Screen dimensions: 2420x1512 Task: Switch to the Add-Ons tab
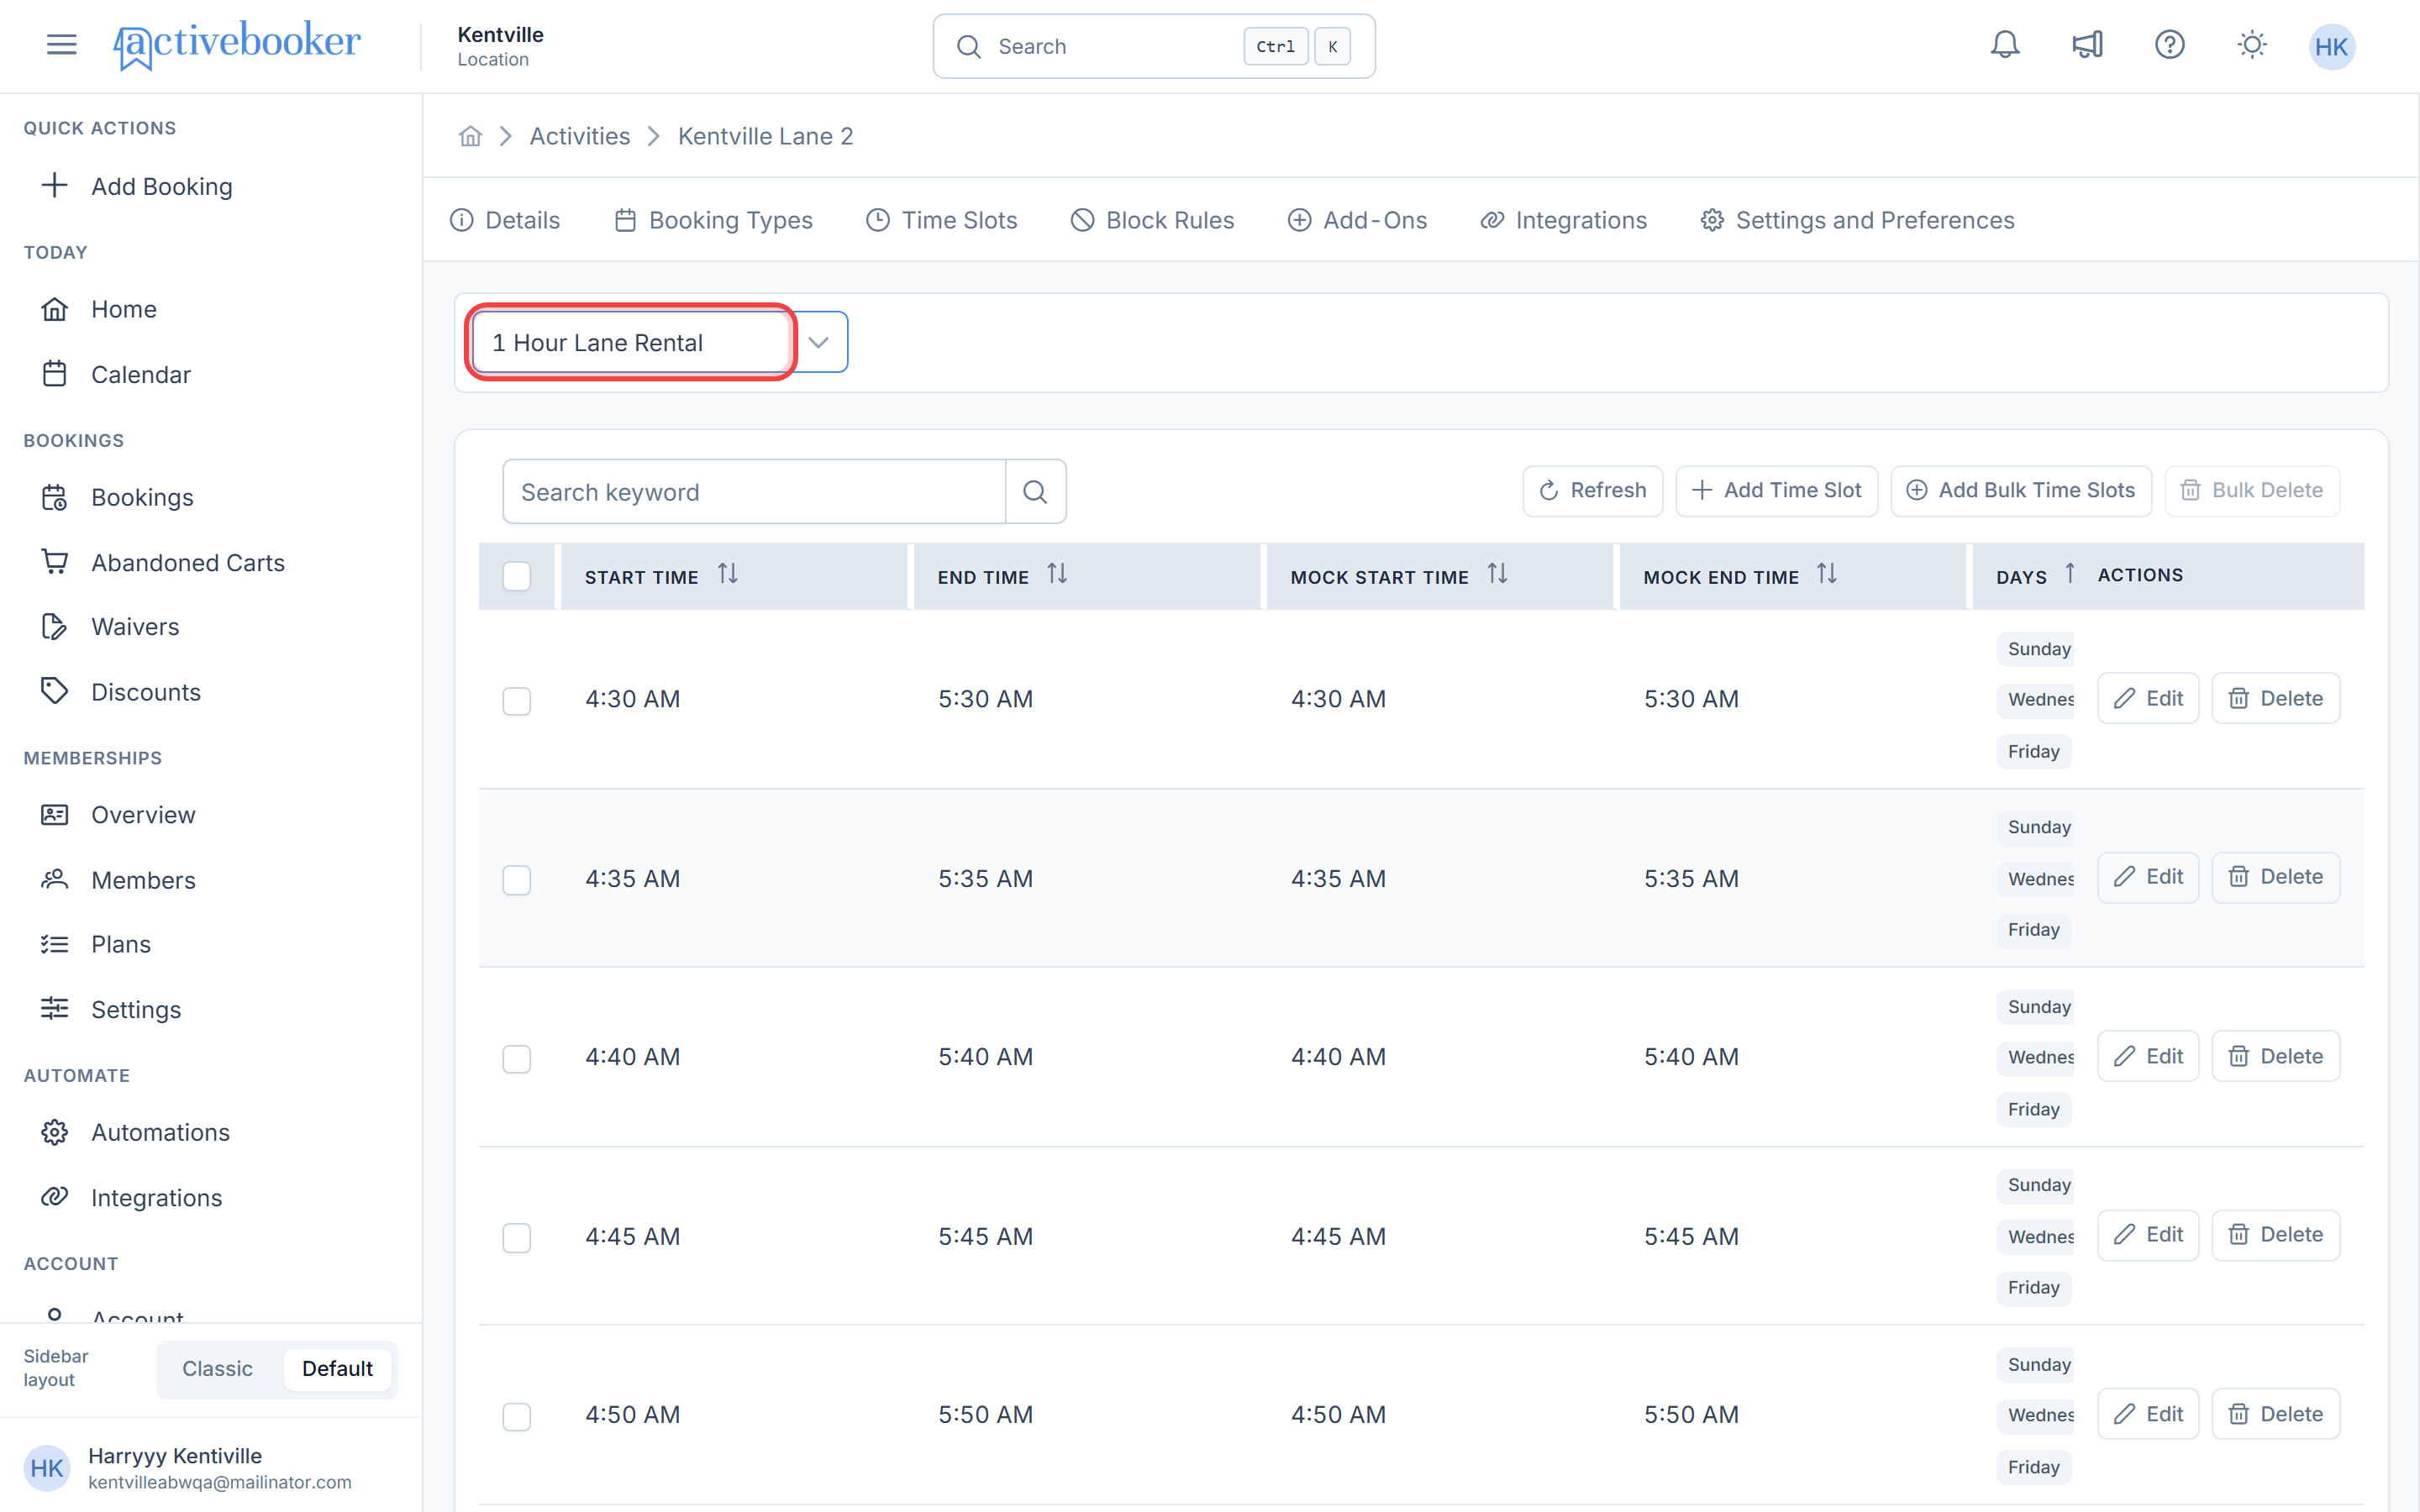click(x=1357, y=220)
